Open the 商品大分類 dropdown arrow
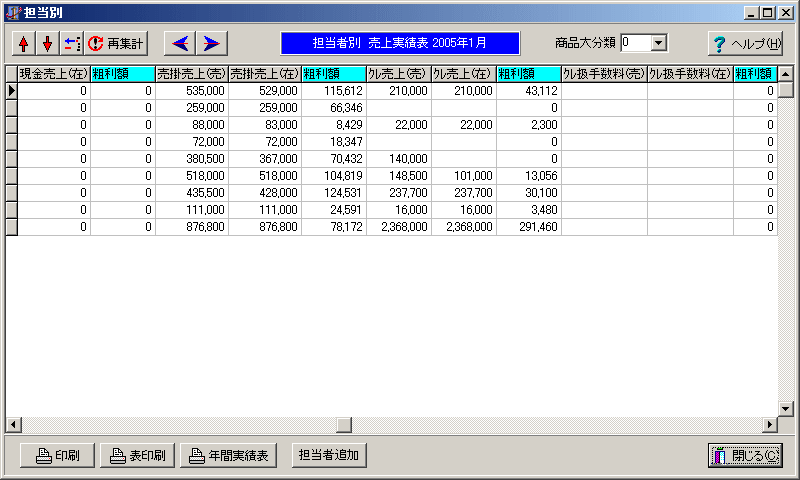Viewport: 800px width, 480px height. [659, 43]
